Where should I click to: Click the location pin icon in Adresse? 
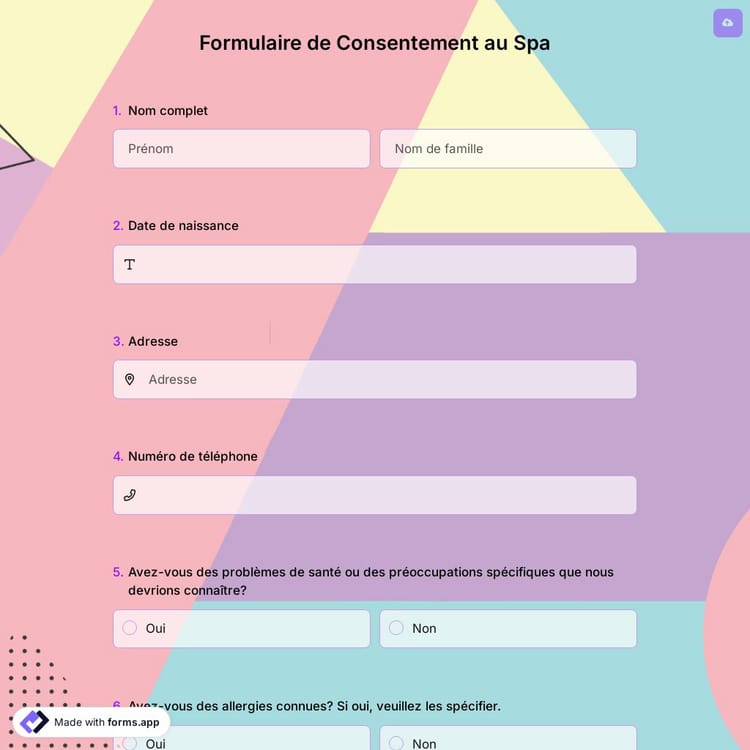point(130,380)
